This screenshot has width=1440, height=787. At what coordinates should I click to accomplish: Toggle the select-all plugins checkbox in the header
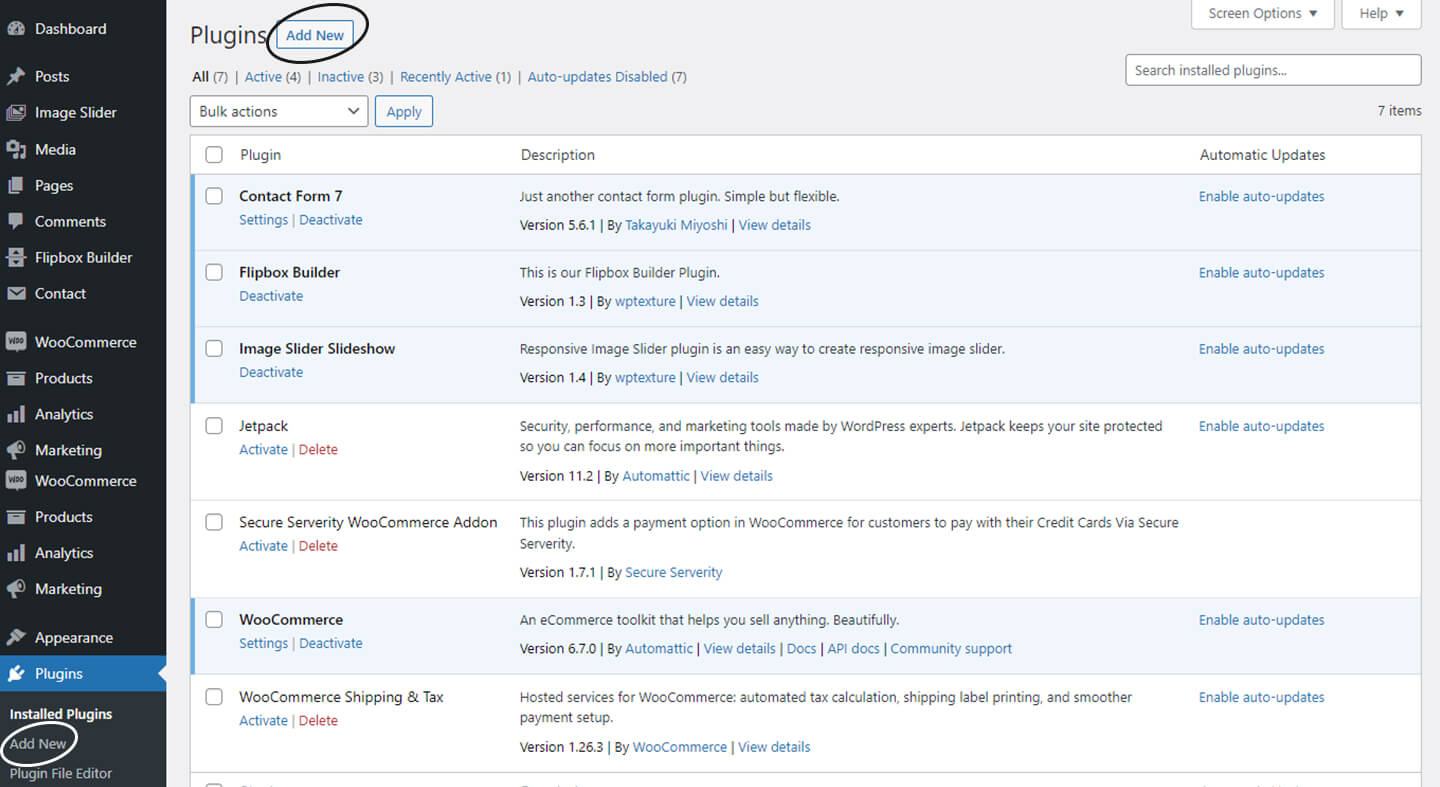coord(214,155)
